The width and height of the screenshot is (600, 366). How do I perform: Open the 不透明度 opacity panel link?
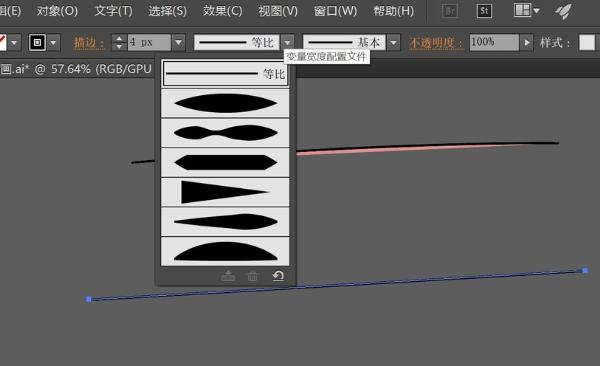click(436, 42)
